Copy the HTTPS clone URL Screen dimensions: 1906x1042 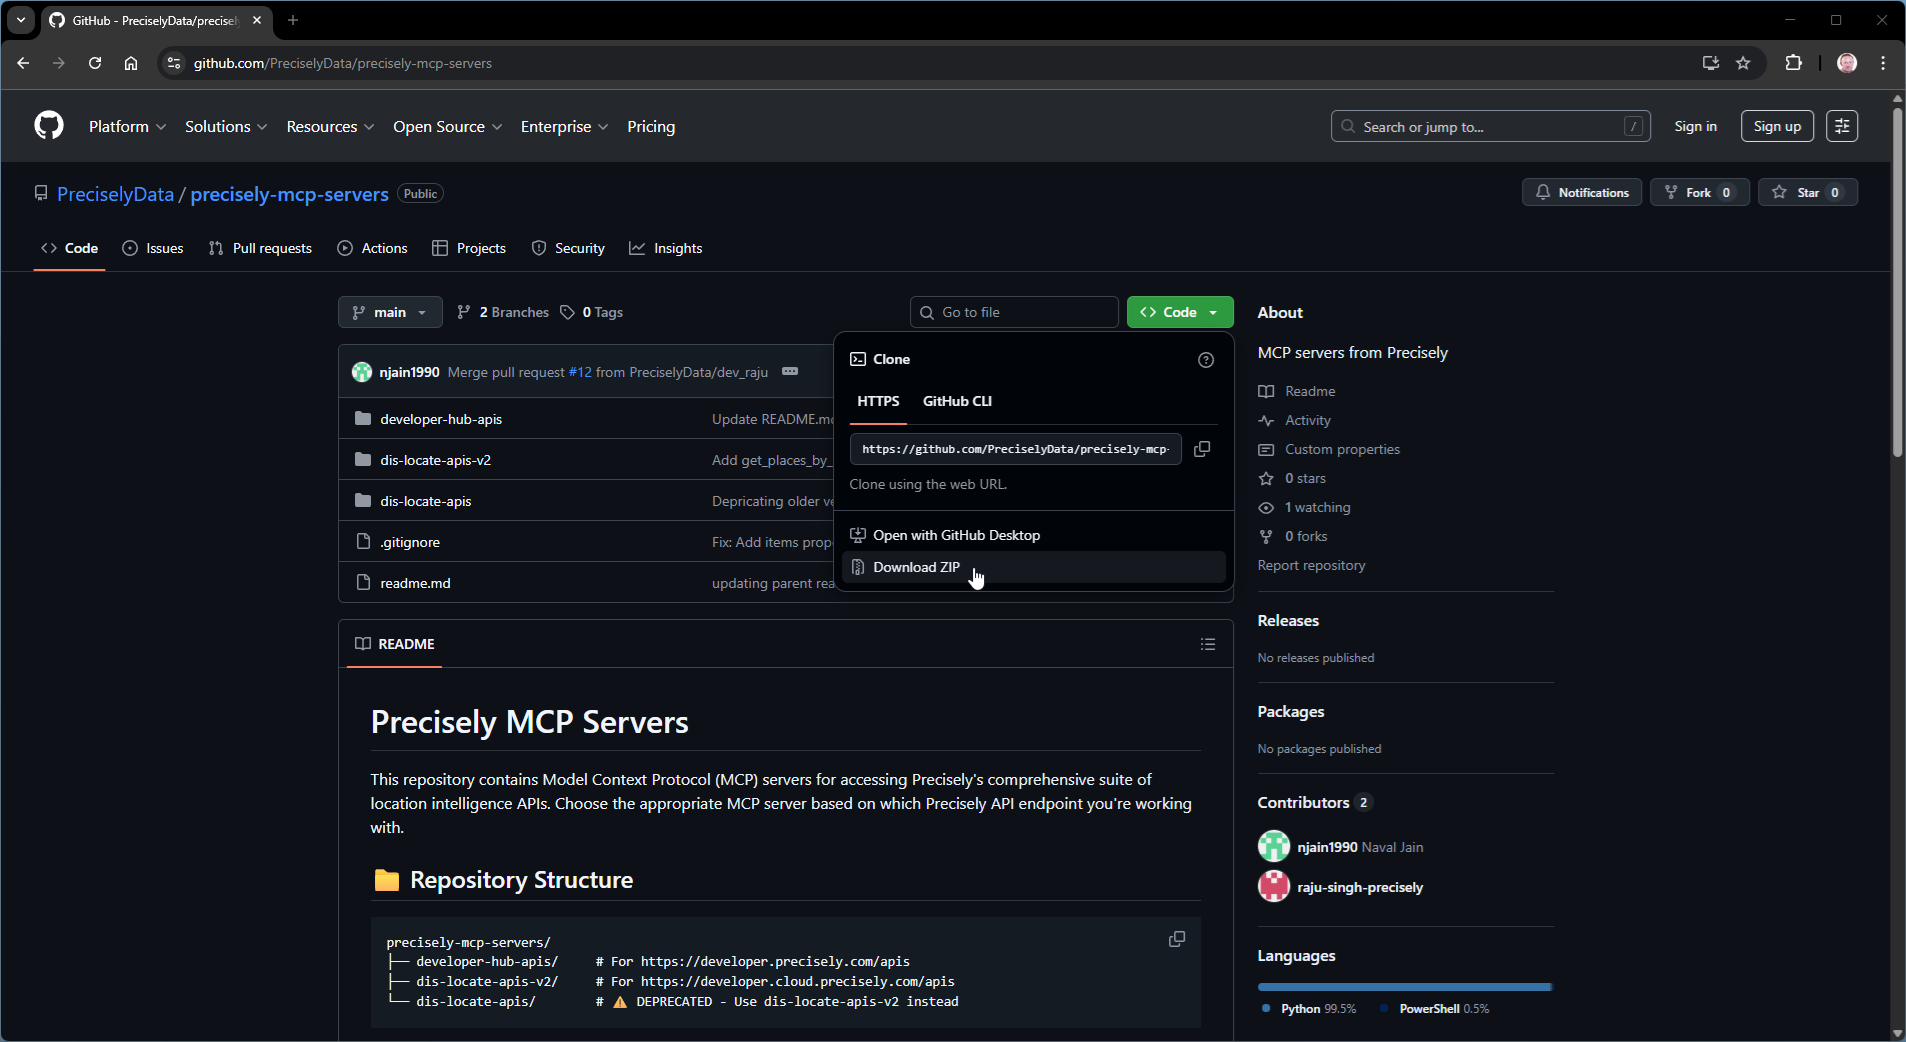[x=1202, y=449]
